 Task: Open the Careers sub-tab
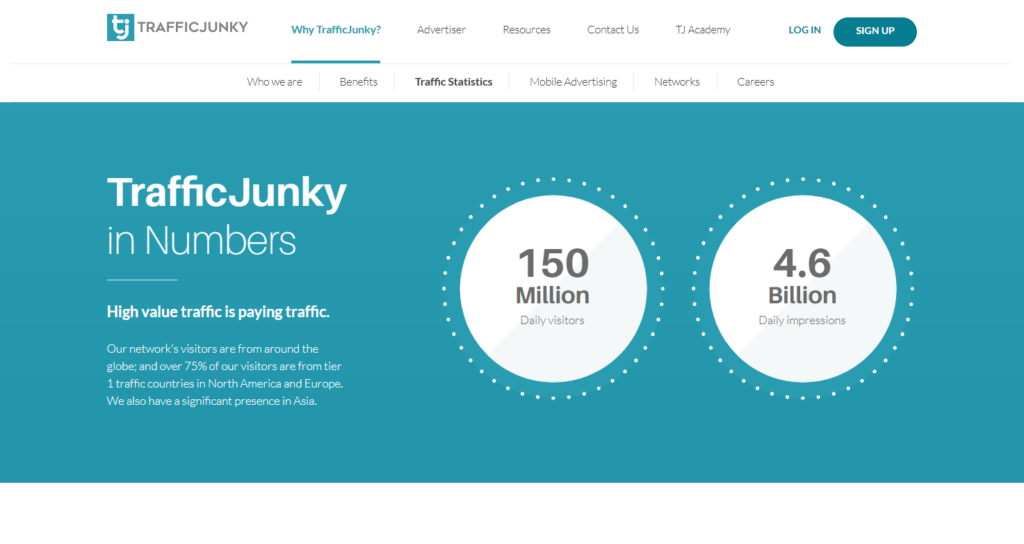[x=756, y=82]
